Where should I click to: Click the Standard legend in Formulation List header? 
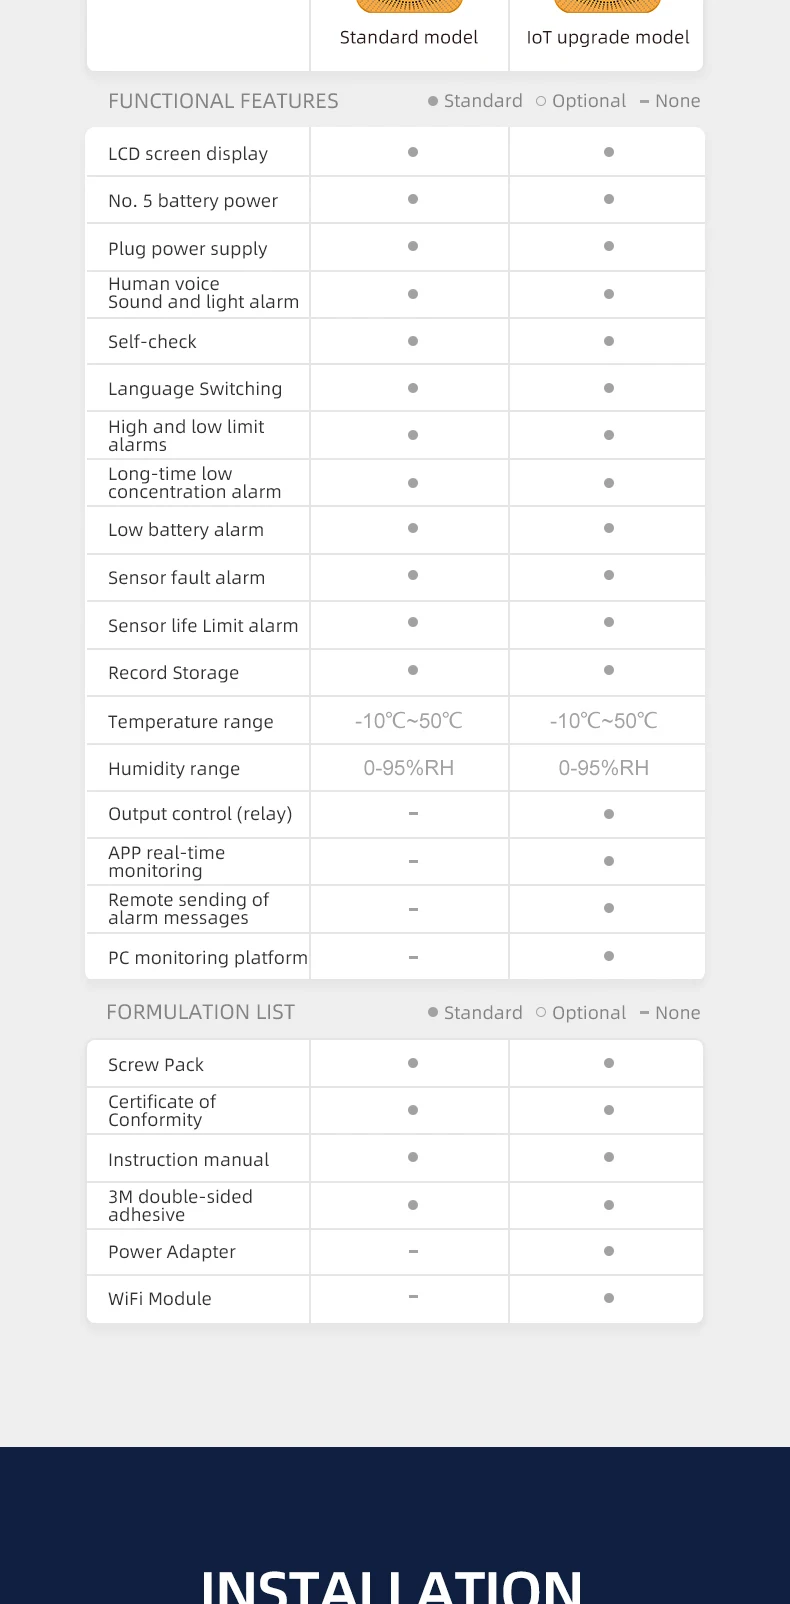475,1013
